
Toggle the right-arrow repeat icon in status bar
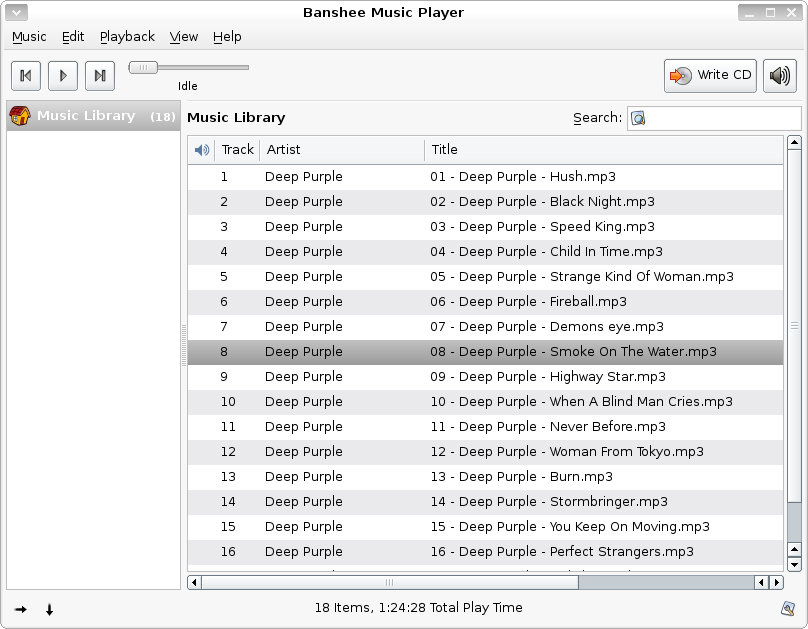[x=21, y=610]
